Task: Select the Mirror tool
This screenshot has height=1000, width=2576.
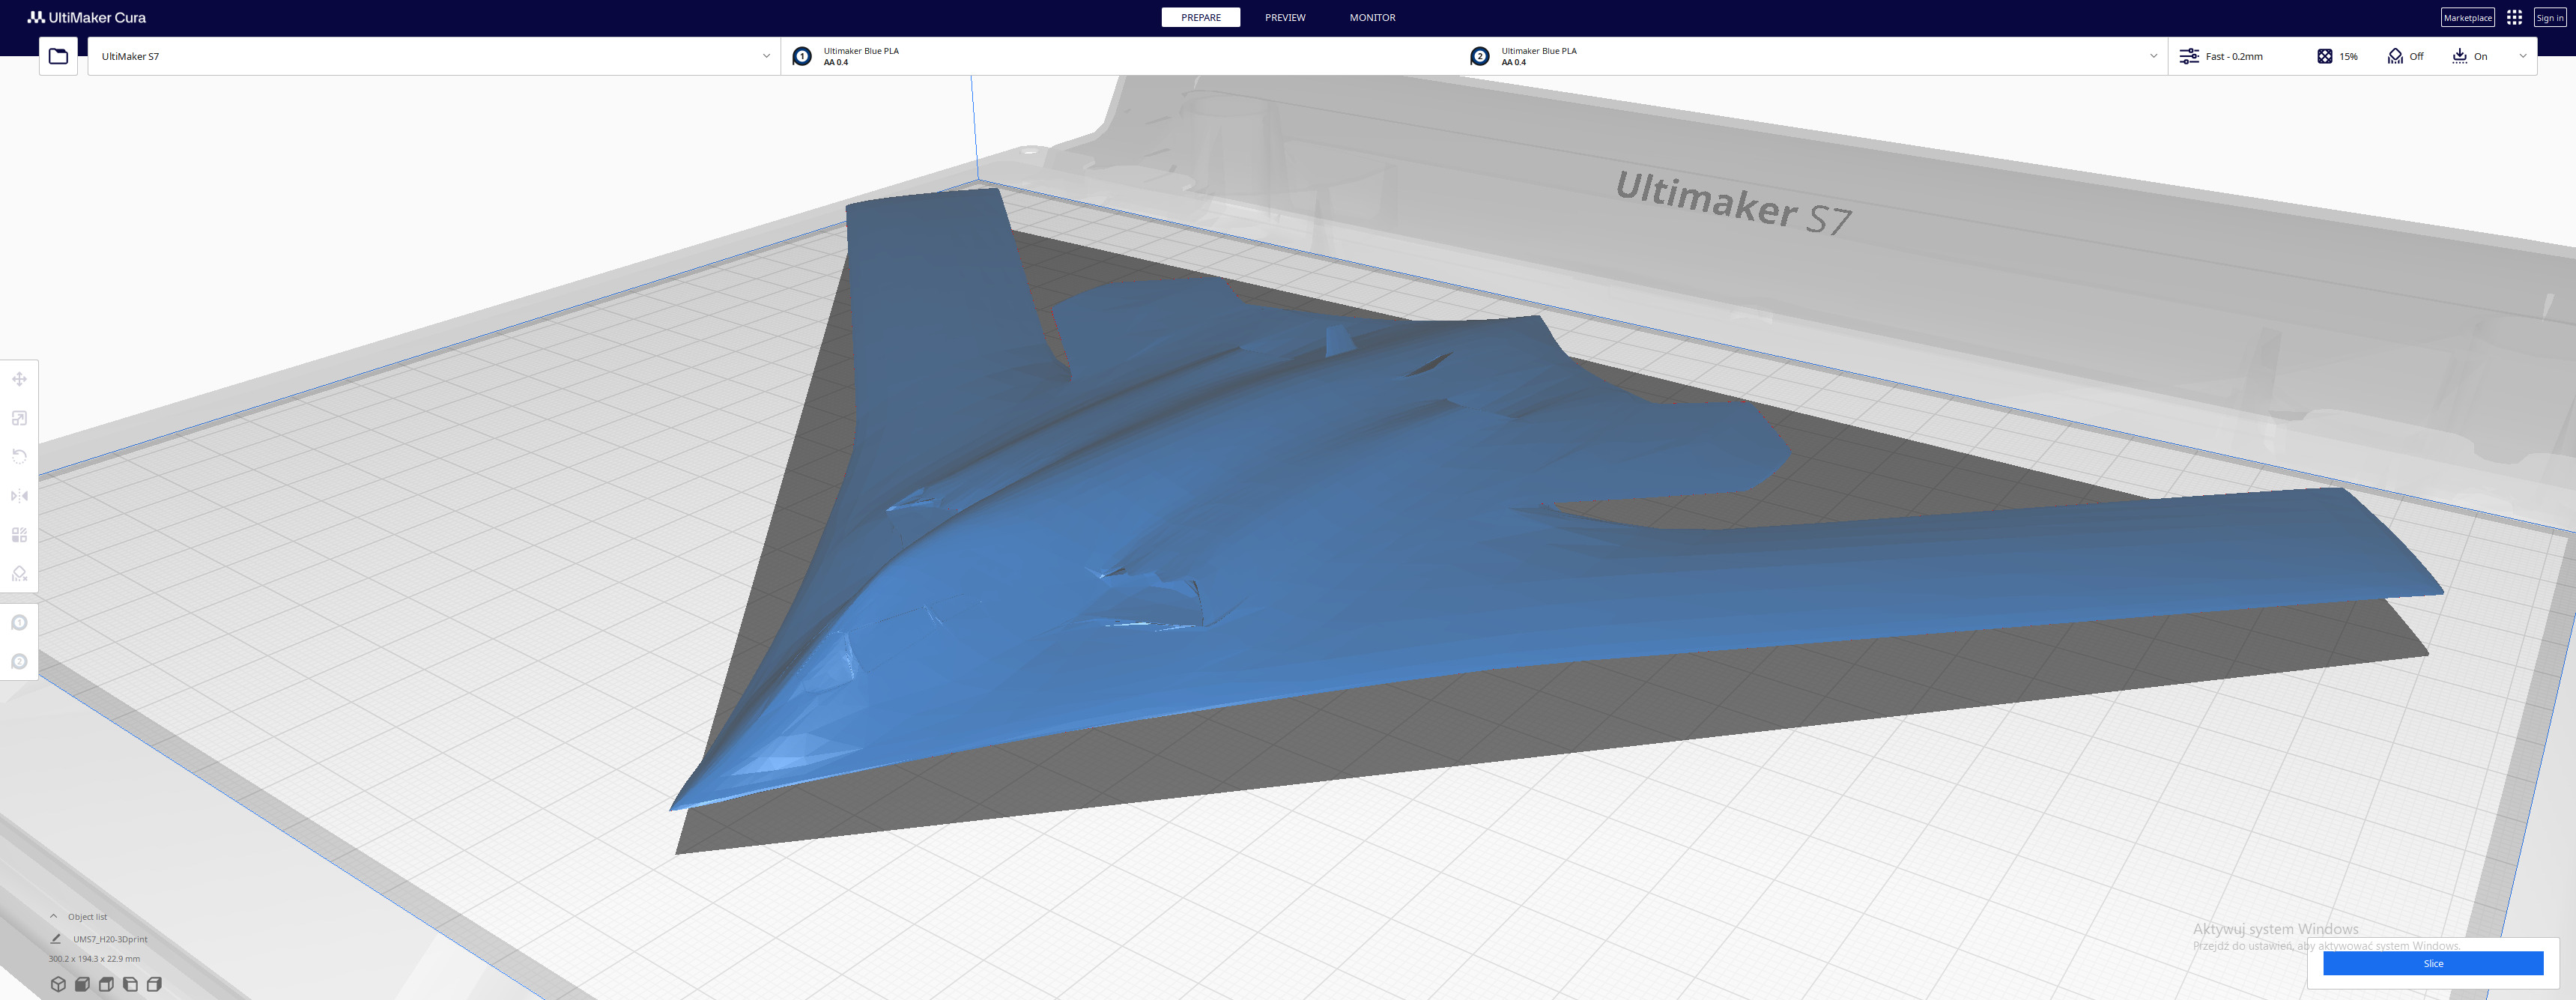Action: pyautogui.click(x=19, y=496)
